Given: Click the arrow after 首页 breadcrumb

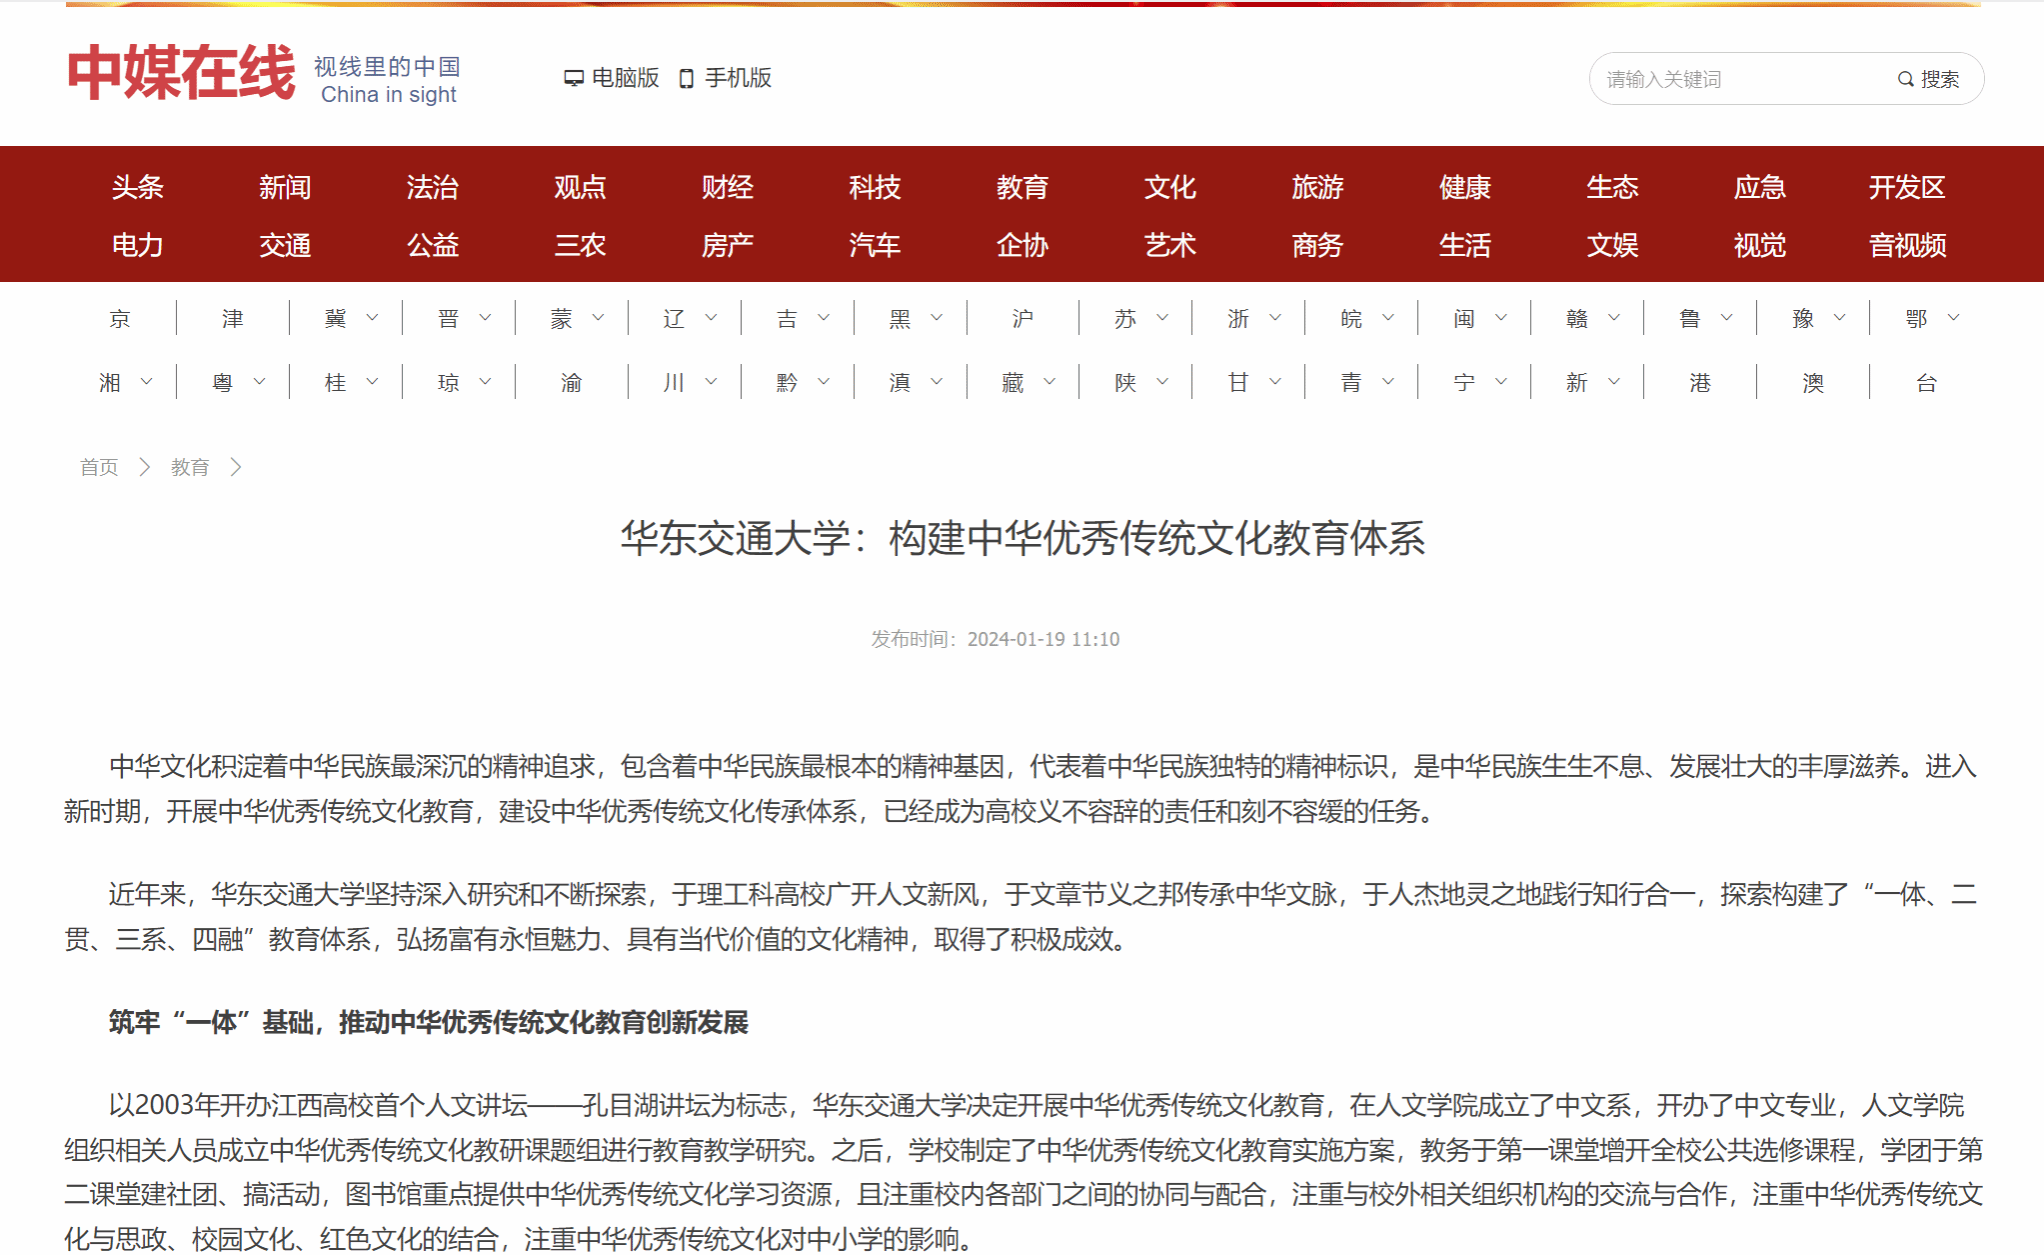Looking at the screenshot, I should pyautogui.click(x=145, y=467).
